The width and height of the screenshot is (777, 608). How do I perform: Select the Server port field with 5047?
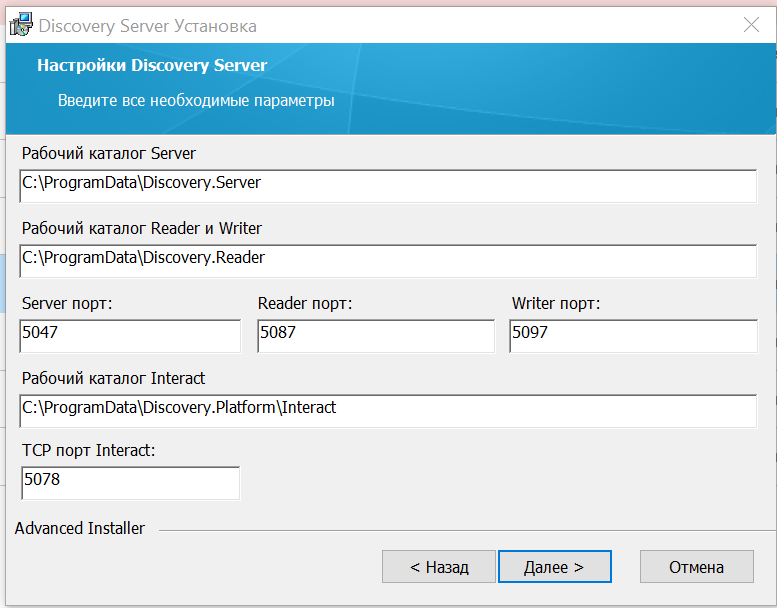point(130,335)
